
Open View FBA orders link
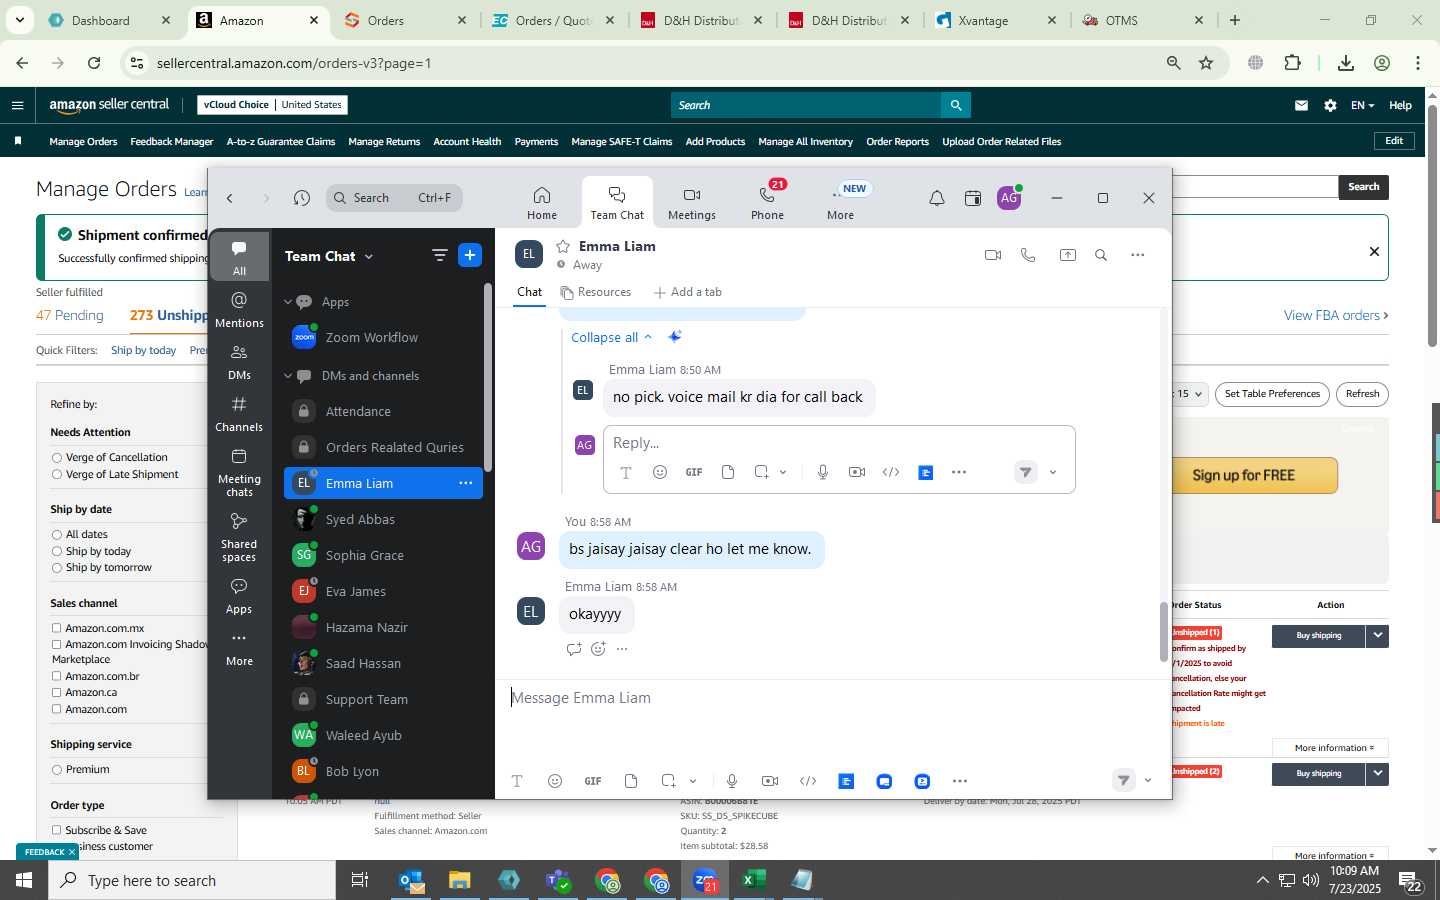pyautogui.click(x=1335, y=315)
